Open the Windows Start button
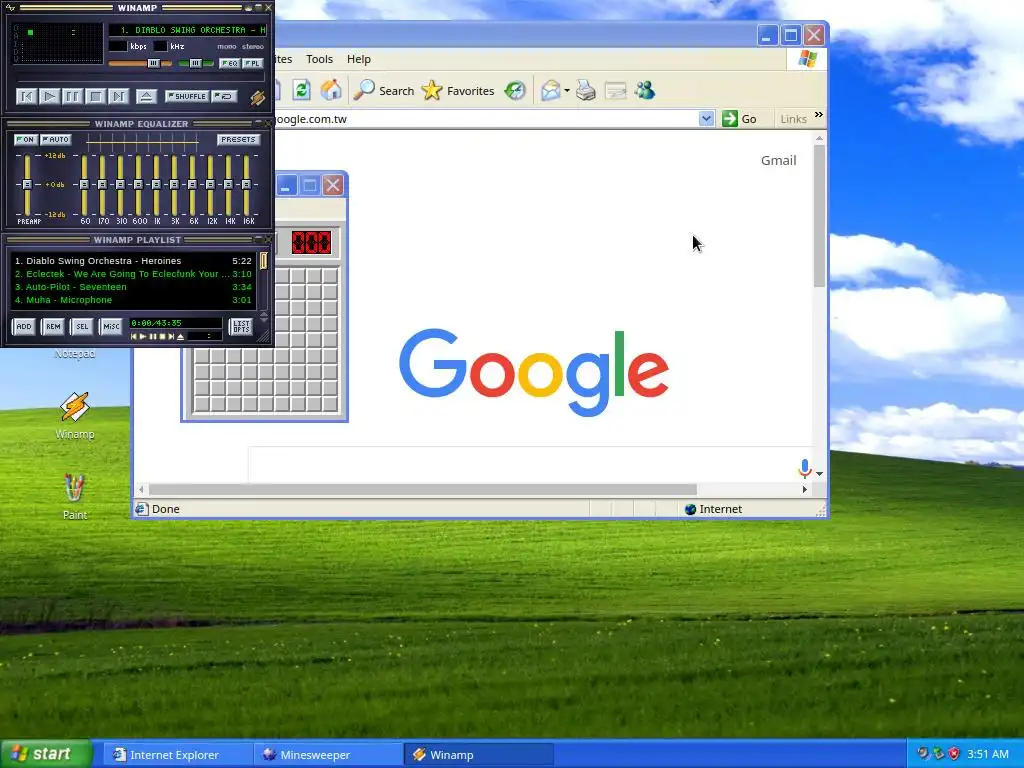The height and width of the screenshot is (768, 1024). pyautogui.click(x=46, y=754)
